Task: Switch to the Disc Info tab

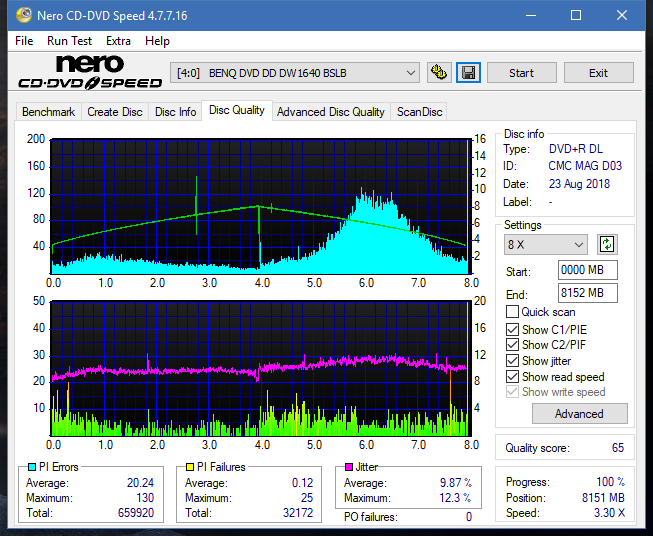Action: [175, 112]
